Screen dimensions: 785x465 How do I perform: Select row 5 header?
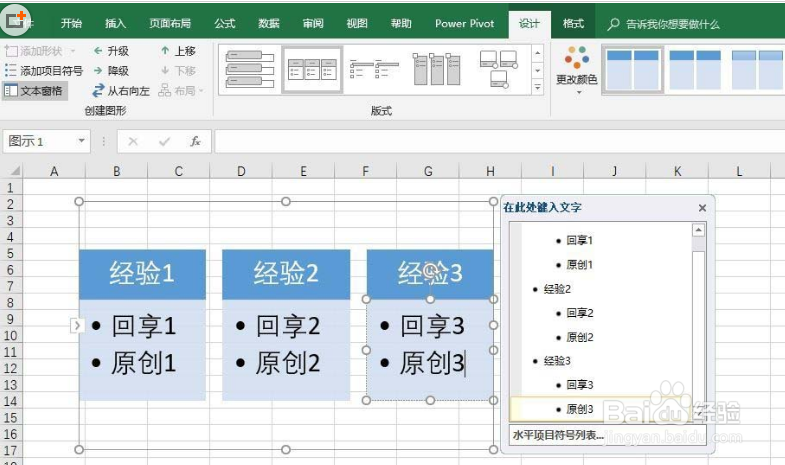click(x=10, y=253)
